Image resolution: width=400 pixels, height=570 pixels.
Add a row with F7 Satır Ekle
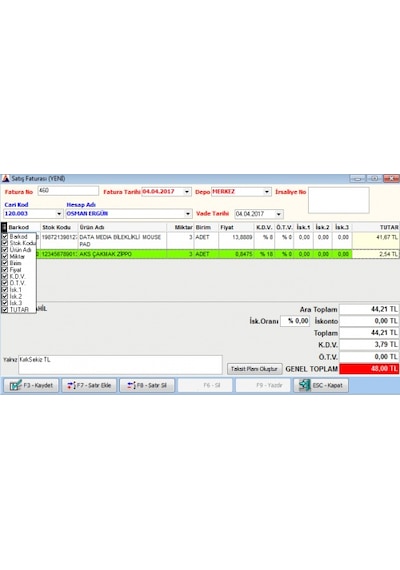89,385
